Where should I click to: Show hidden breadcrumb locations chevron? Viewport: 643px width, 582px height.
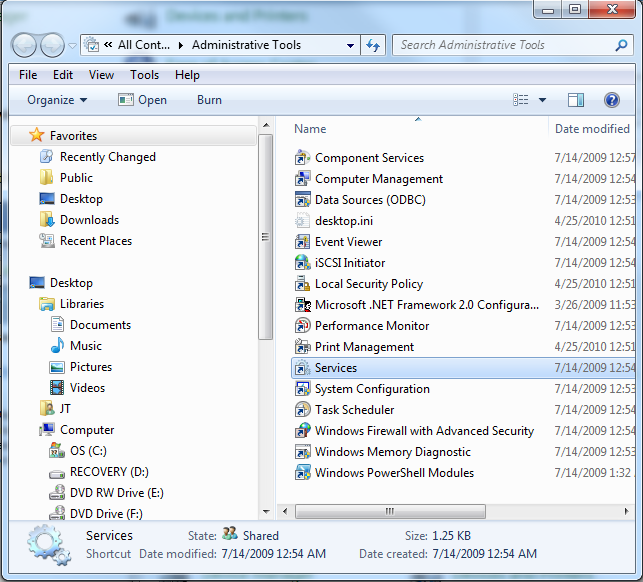(108, 45)
